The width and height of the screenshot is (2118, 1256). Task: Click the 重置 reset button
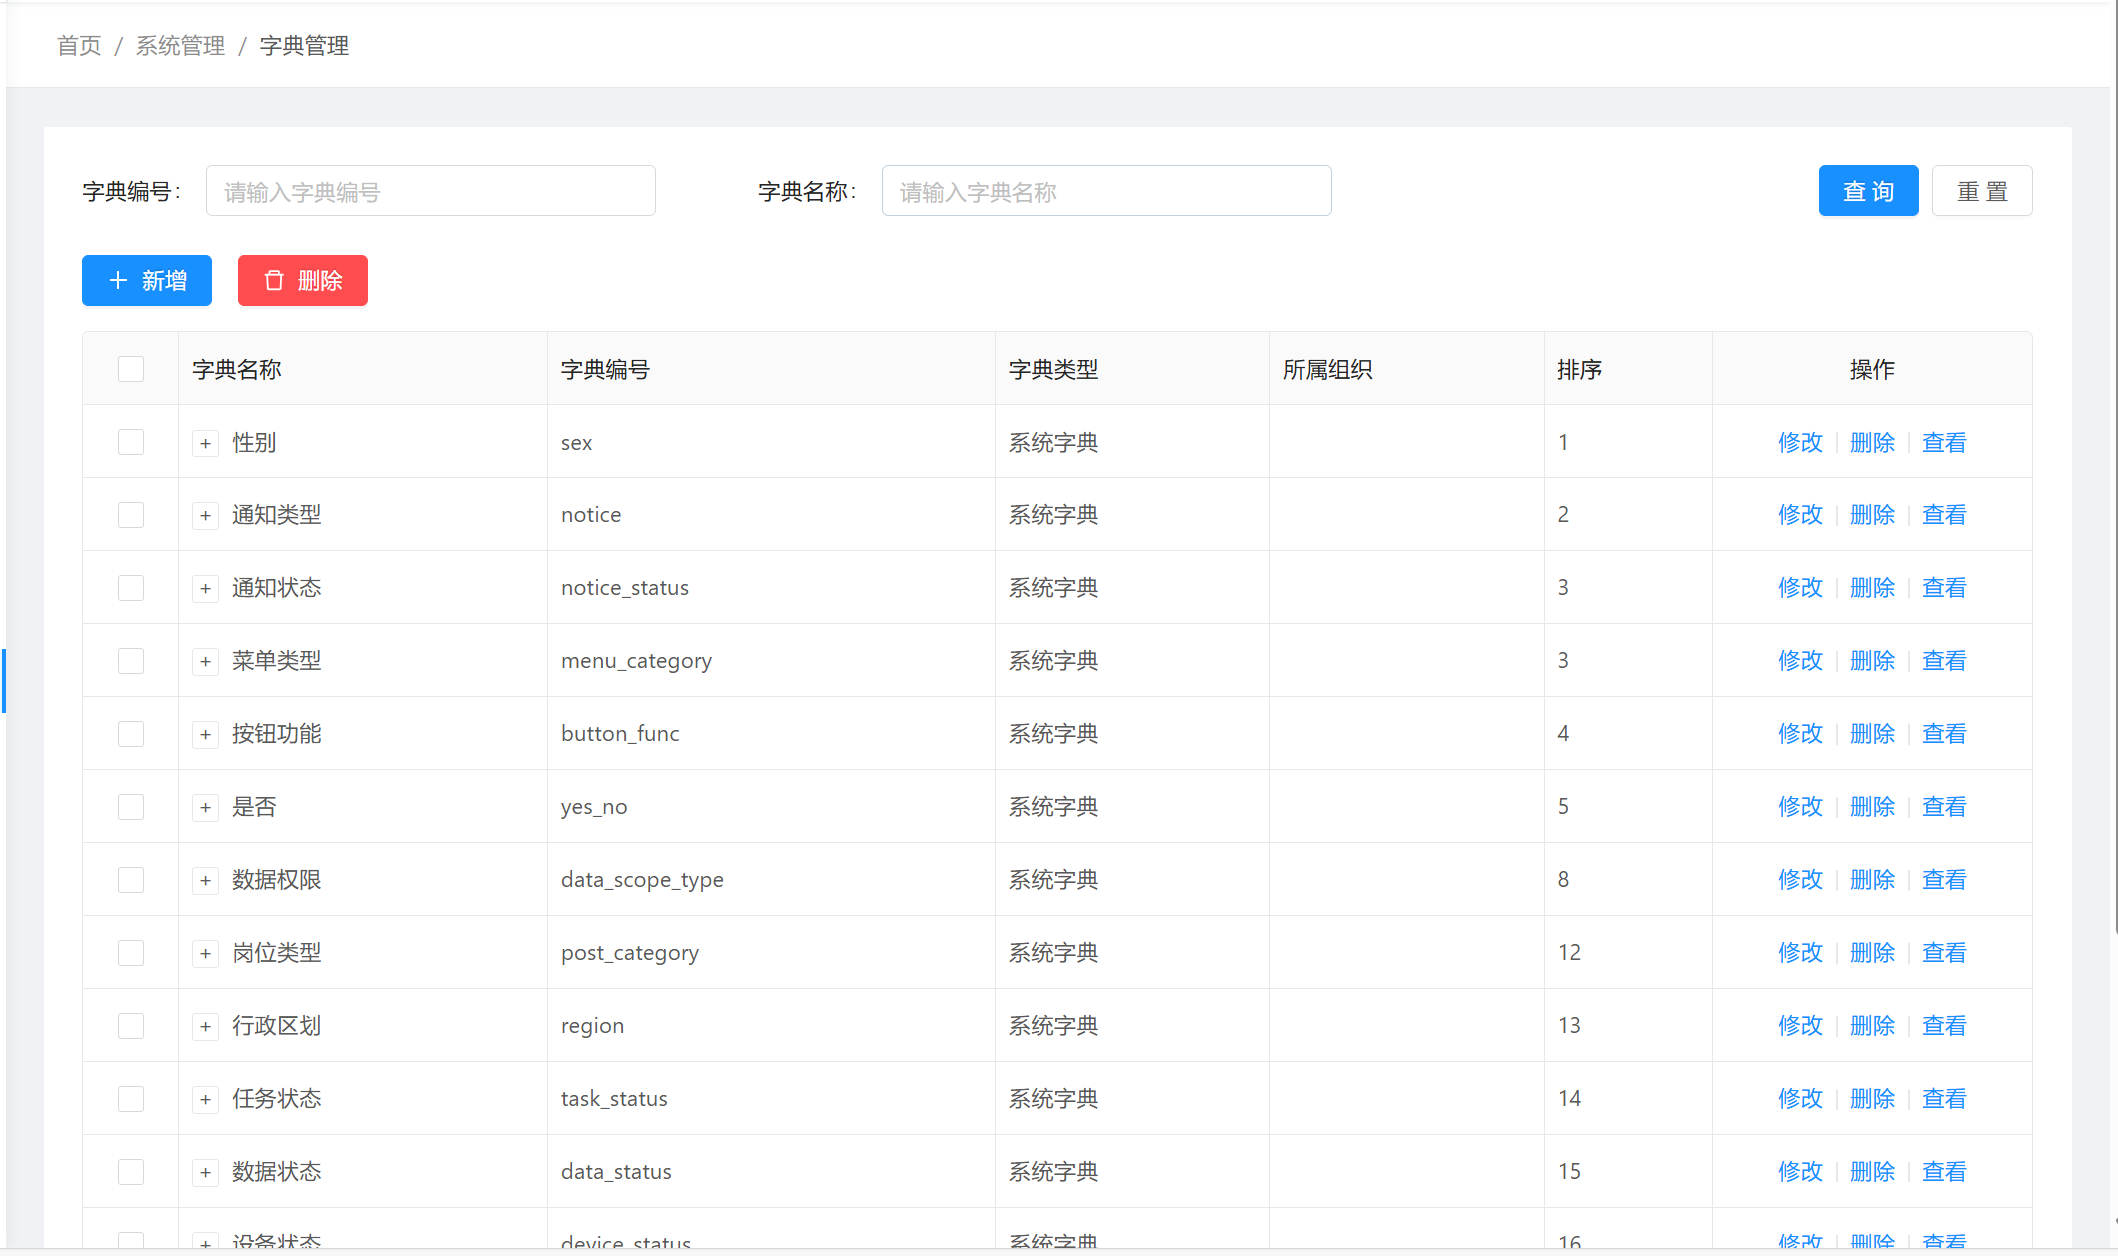pyautogui.click(x=1981, y=190)
